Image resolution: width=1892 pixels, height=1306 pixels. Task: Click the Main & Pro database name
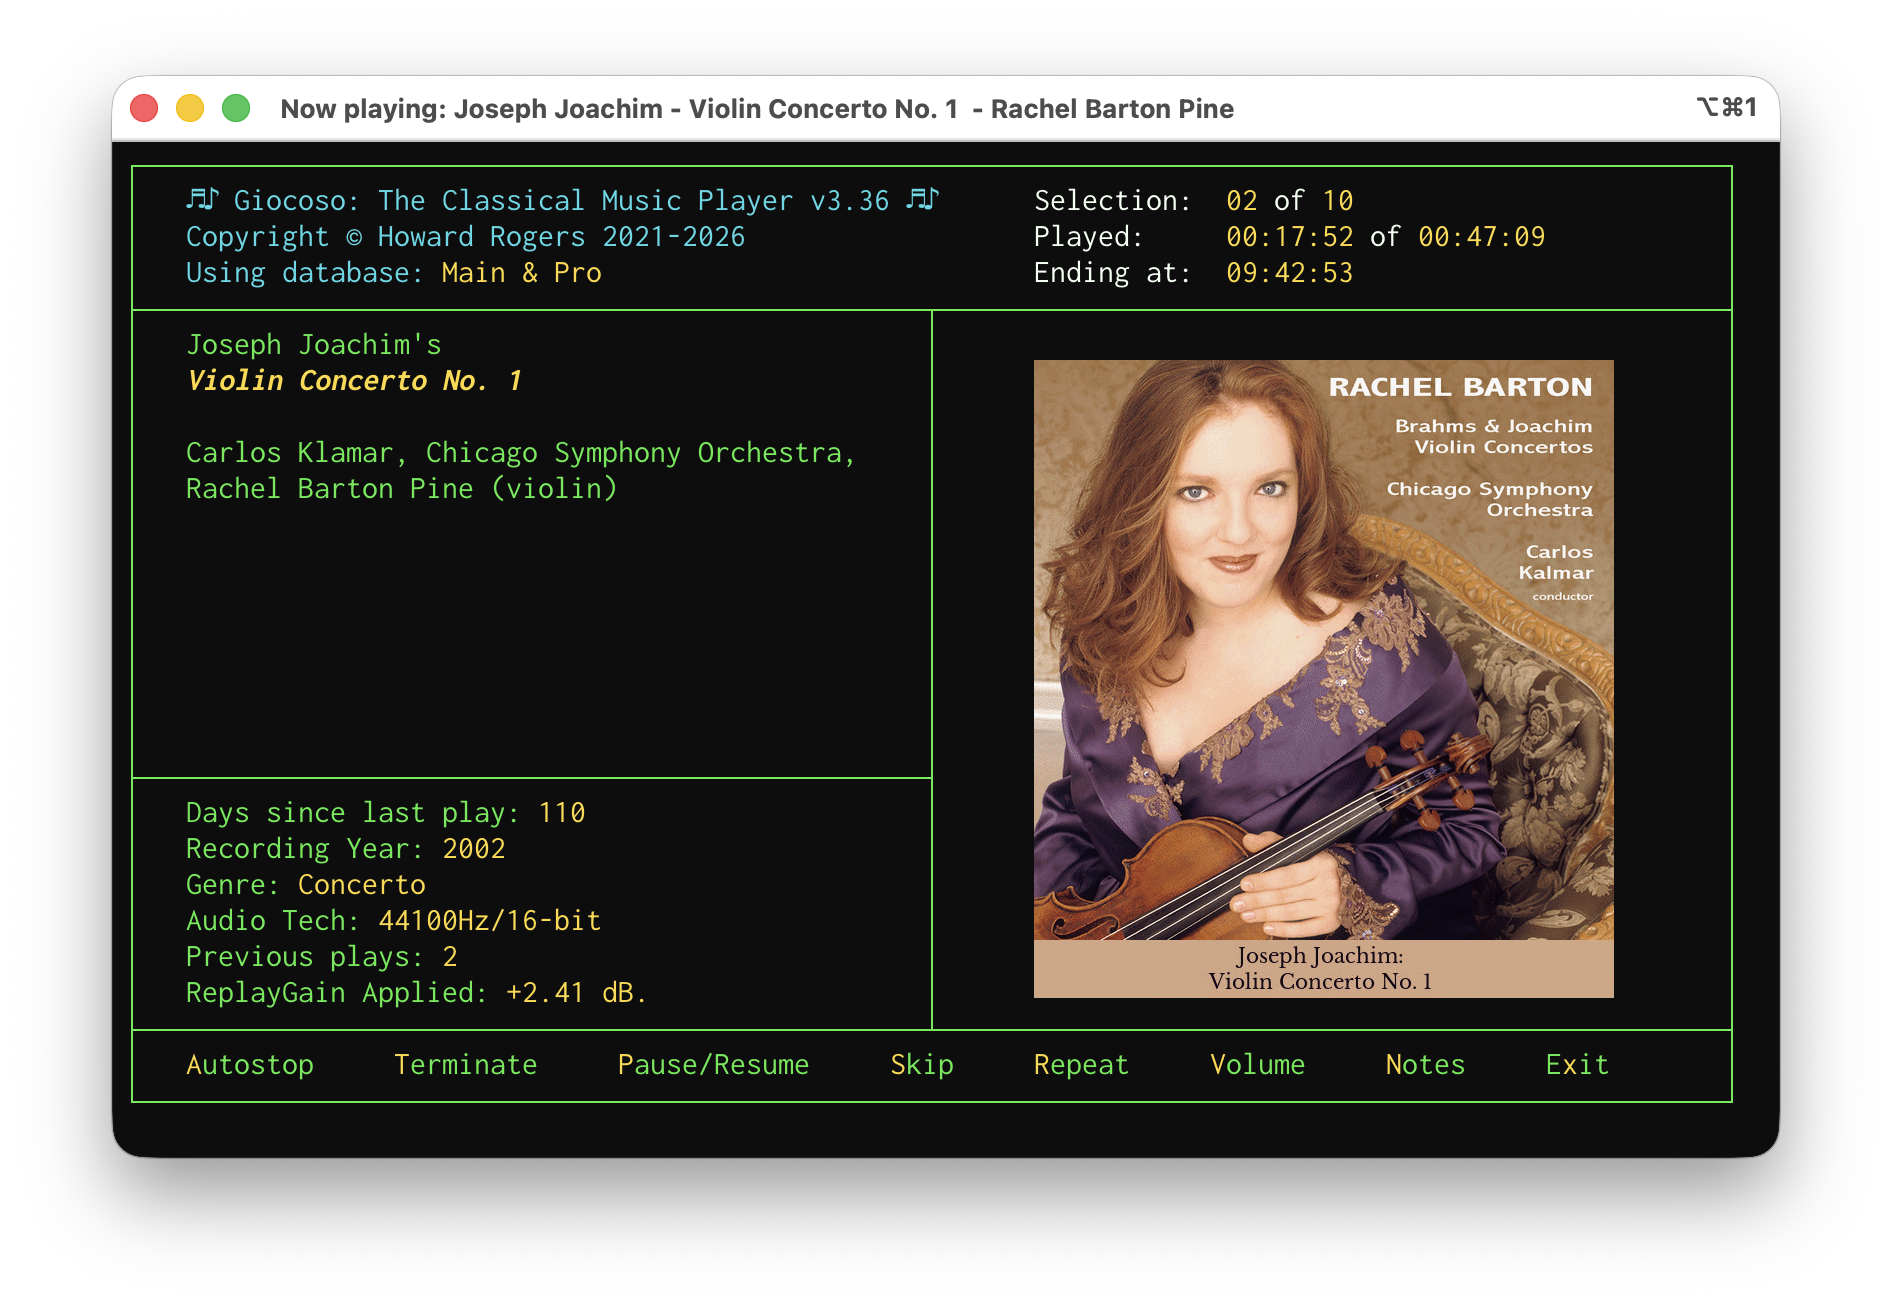521,273
